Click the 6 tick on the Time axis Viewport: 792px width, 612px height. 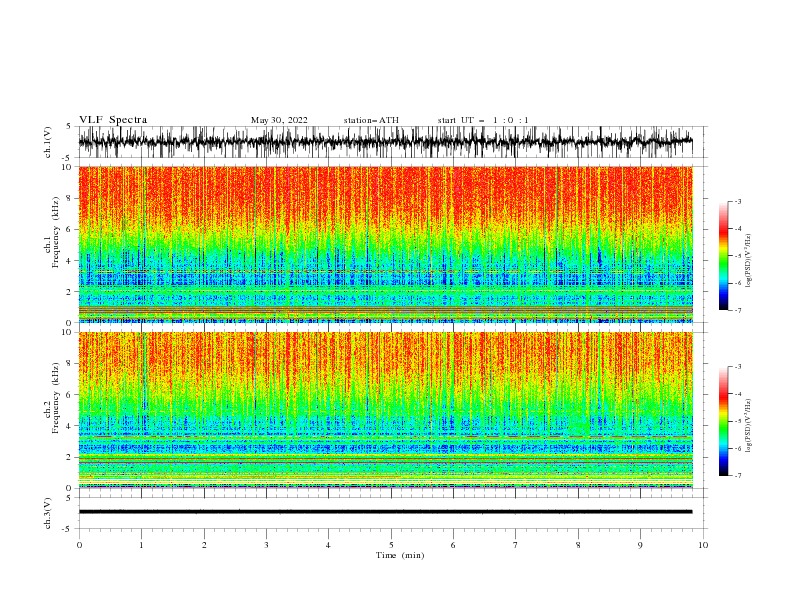pos(453,545)
